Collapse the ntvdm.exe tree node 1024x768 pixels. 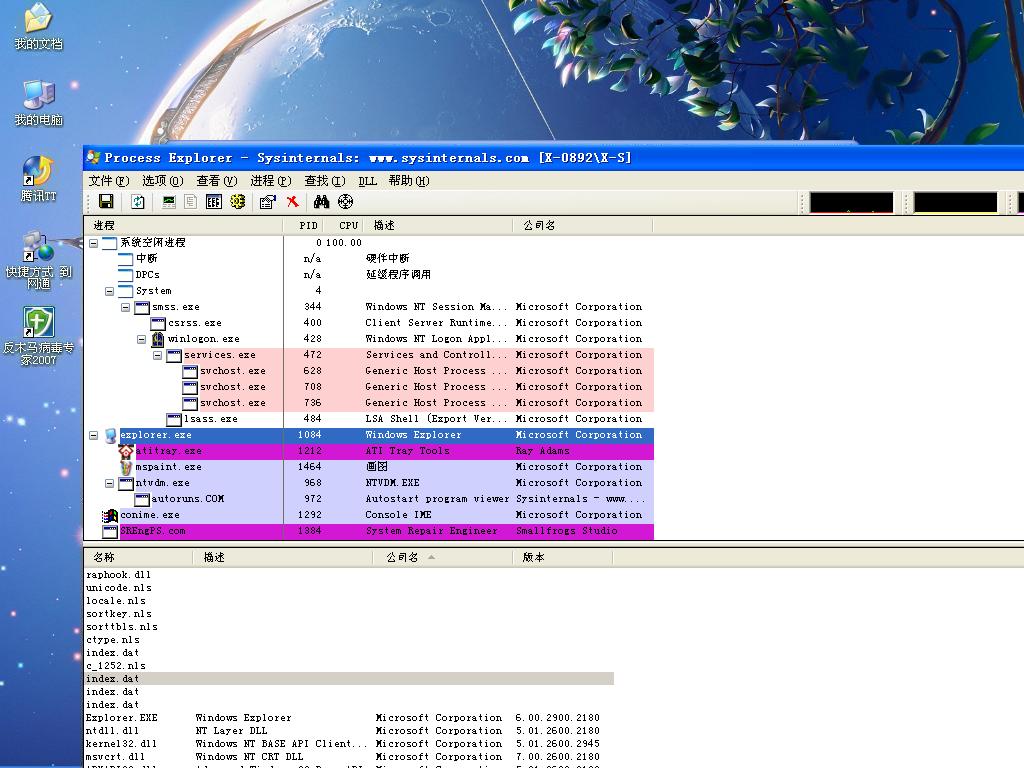110,483
